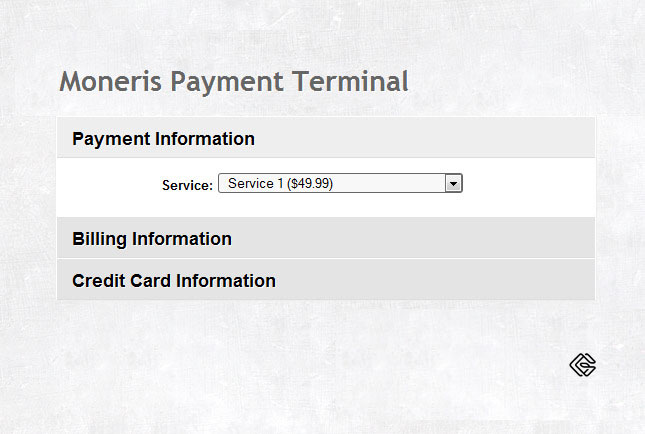The width and height of the screenshot is (645, 434).
Task: Click the word 'Moneris' in the title
Action: point(111,81)
